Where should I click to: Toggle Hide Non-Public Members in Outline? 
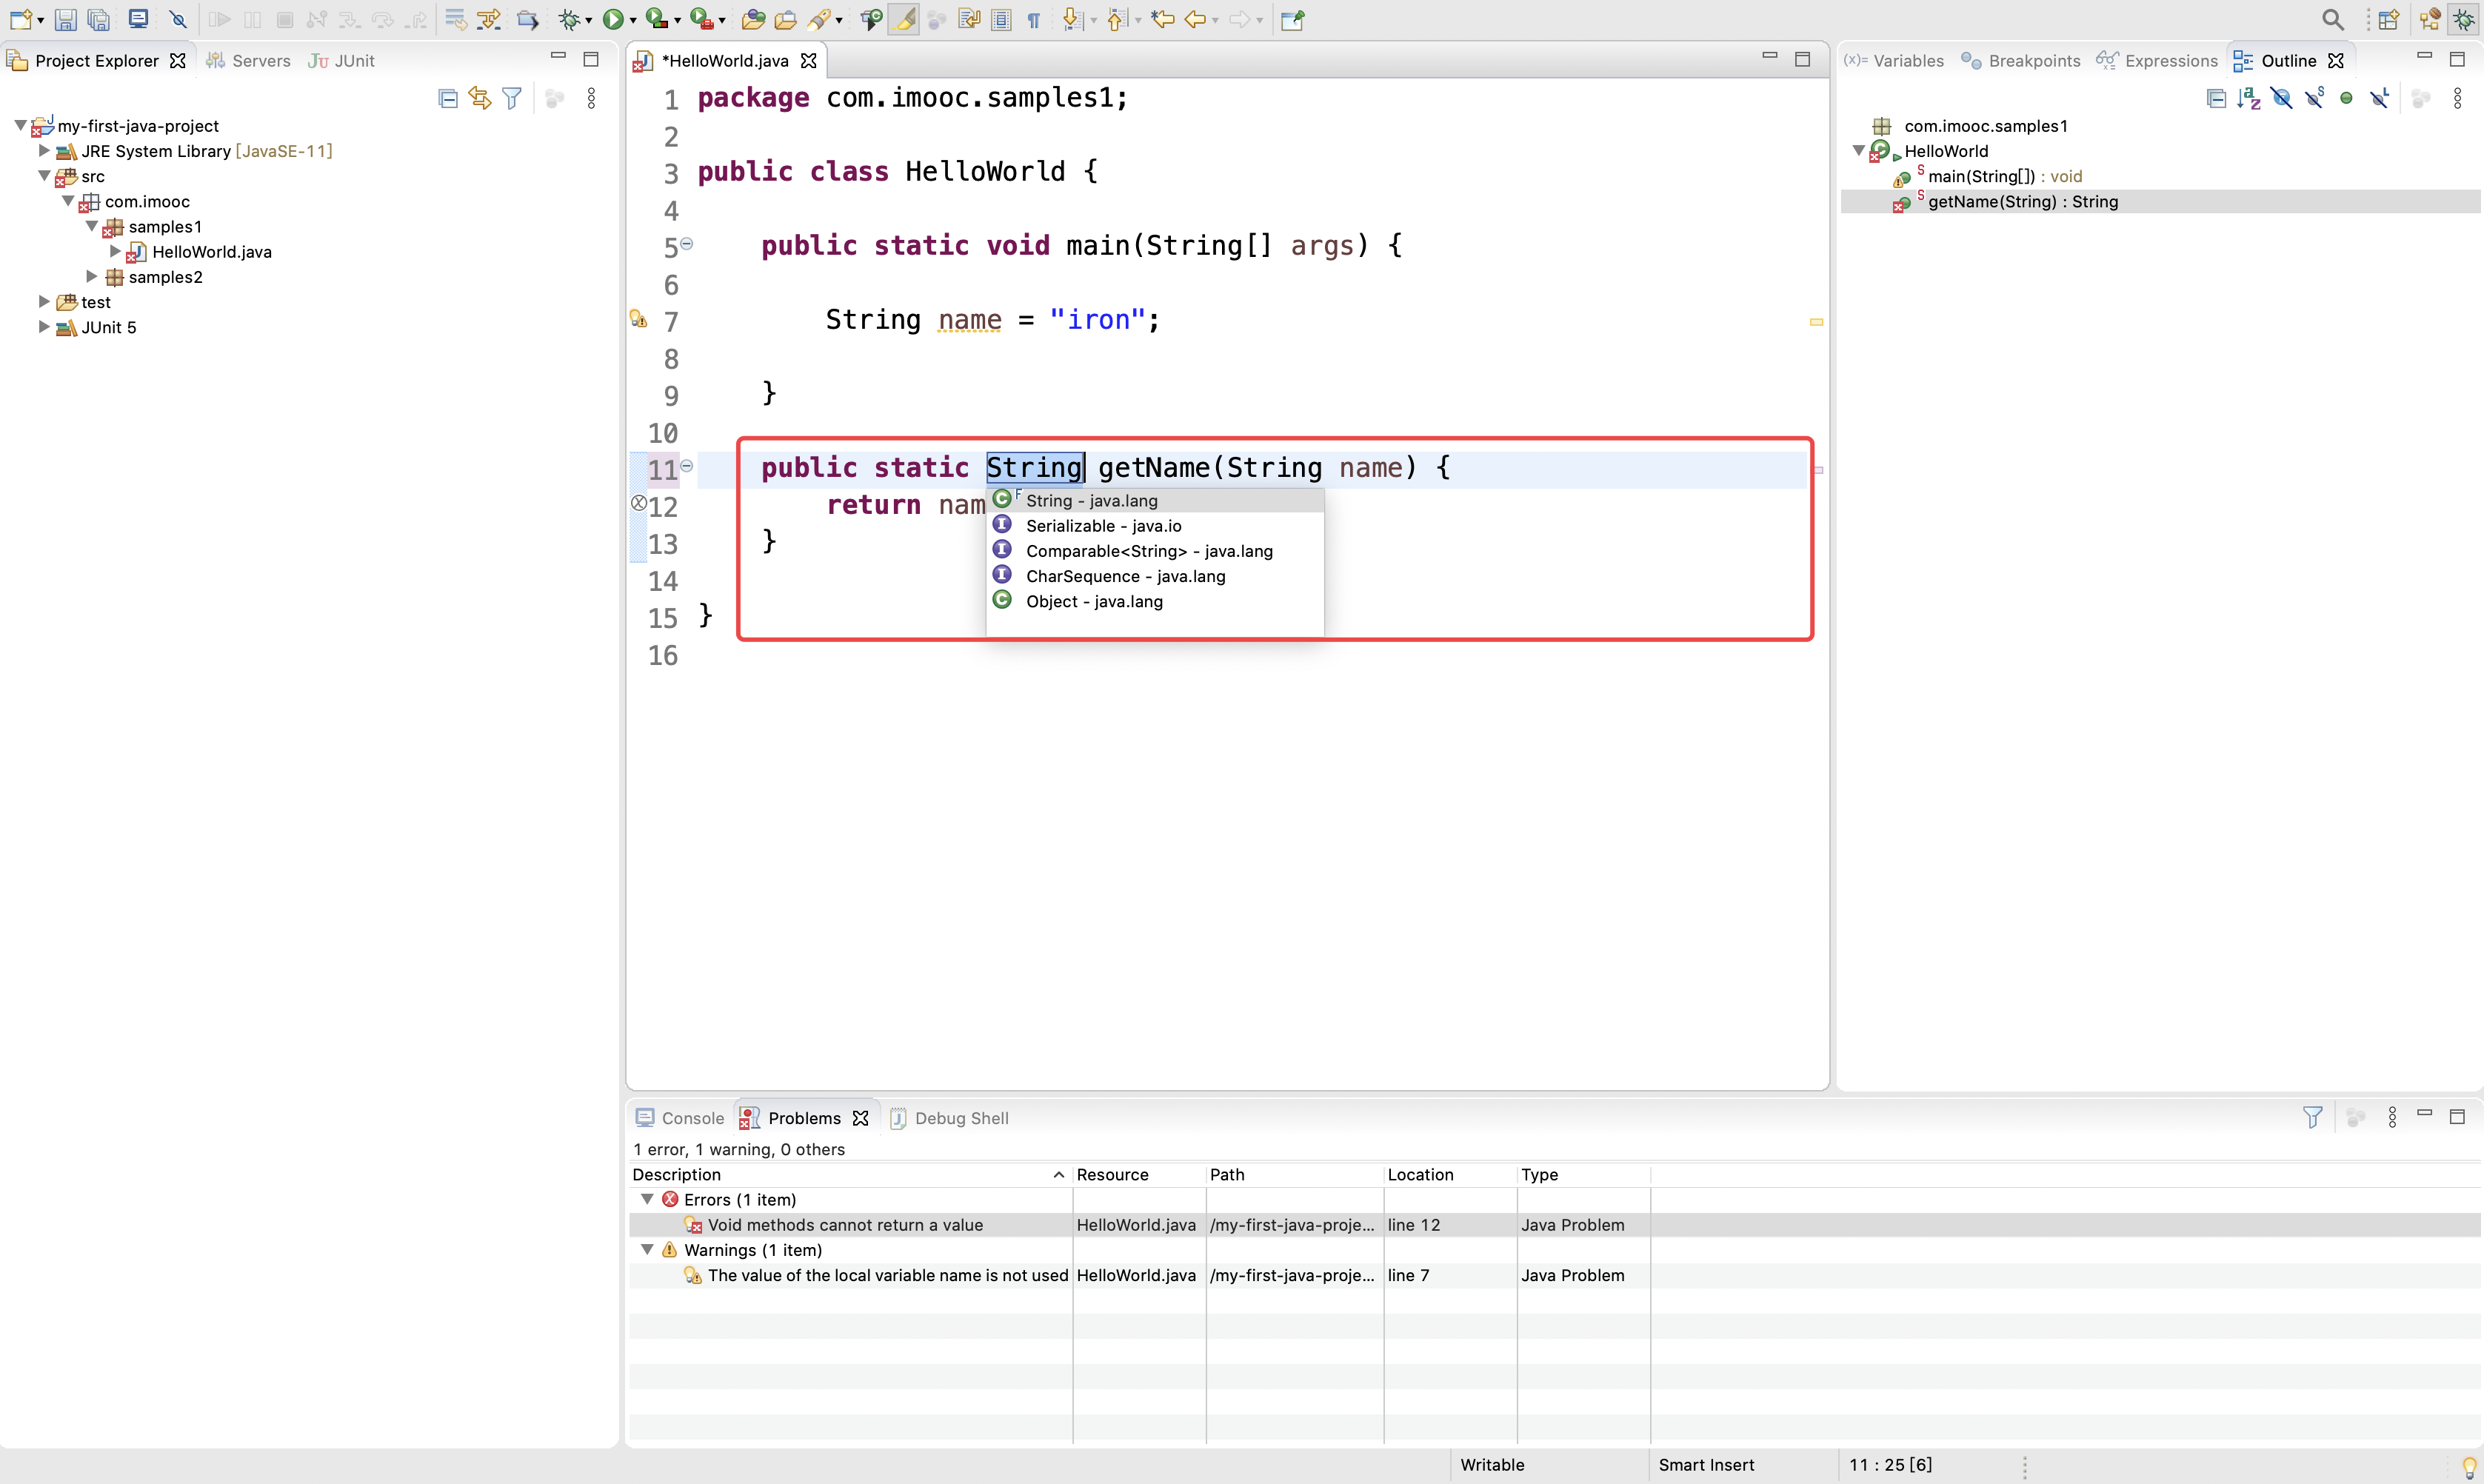point(2346,98)
